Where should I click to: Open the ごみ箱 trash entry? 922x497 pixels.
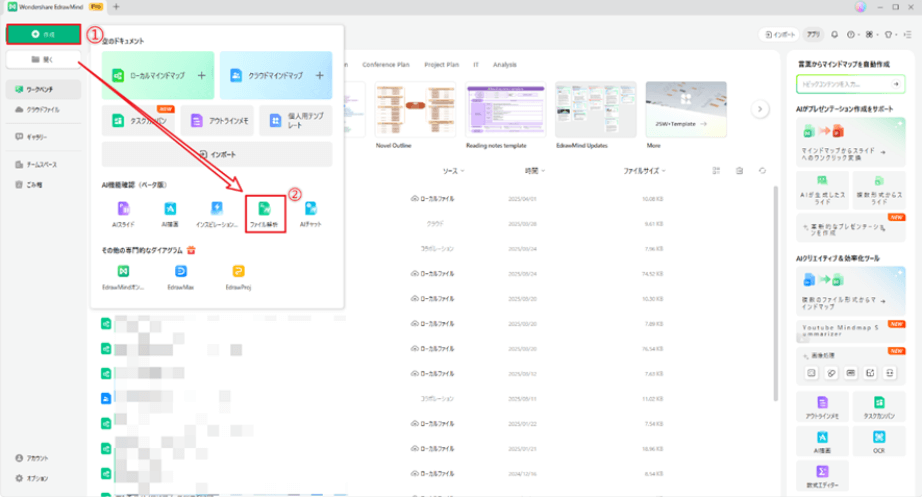click(x=44, y=185)
